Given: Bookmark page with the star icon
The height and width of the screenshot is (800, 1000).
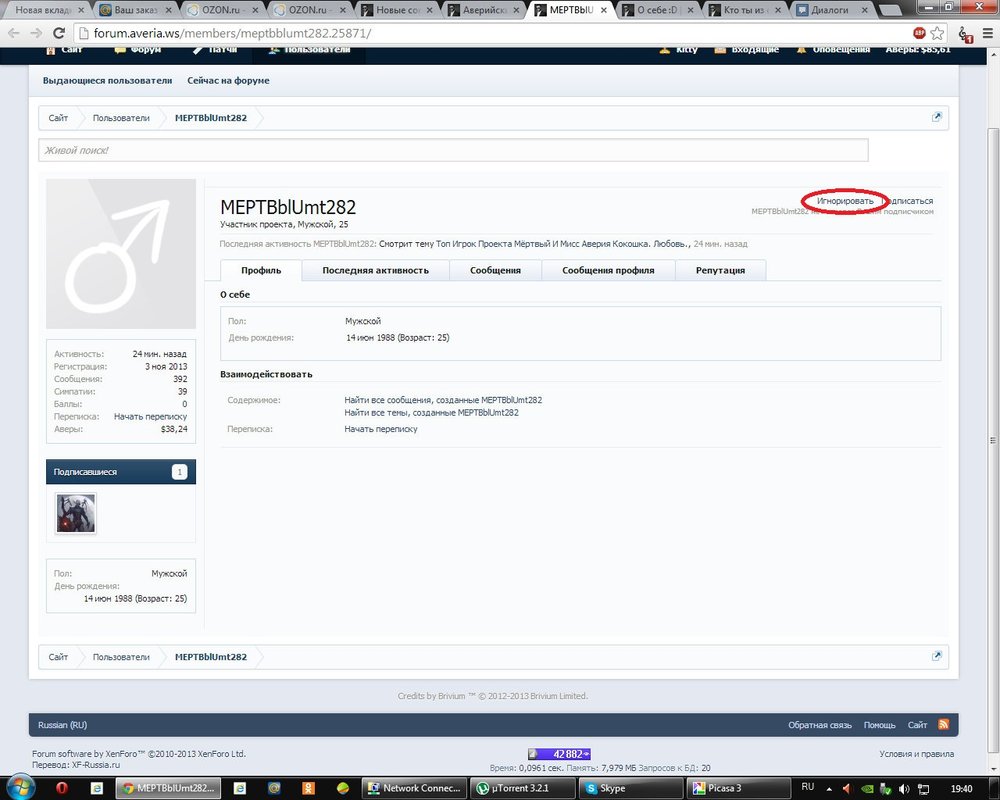Looking at the screenshot, I should point(939,33).
